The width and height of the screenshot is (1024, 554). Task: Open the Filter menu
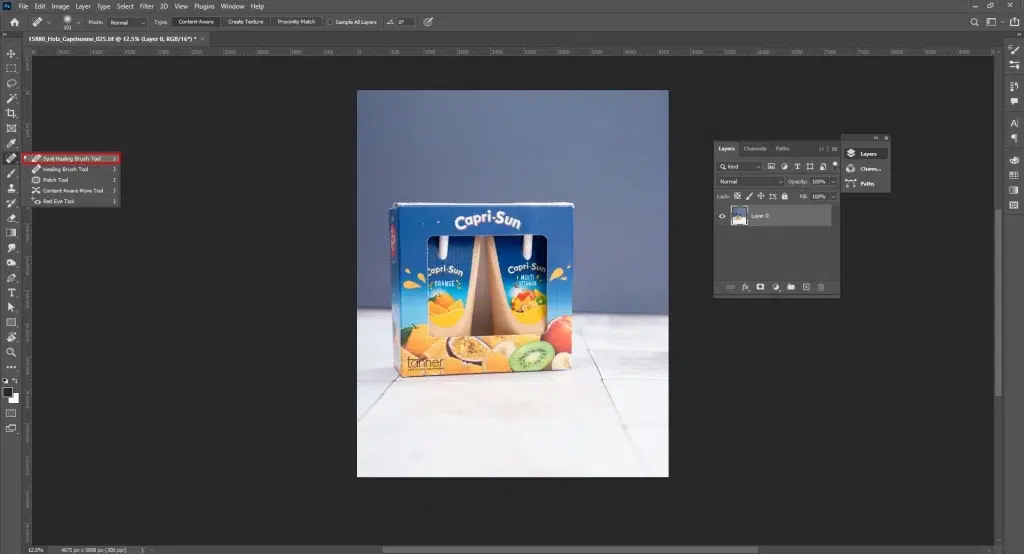point(146,6)
